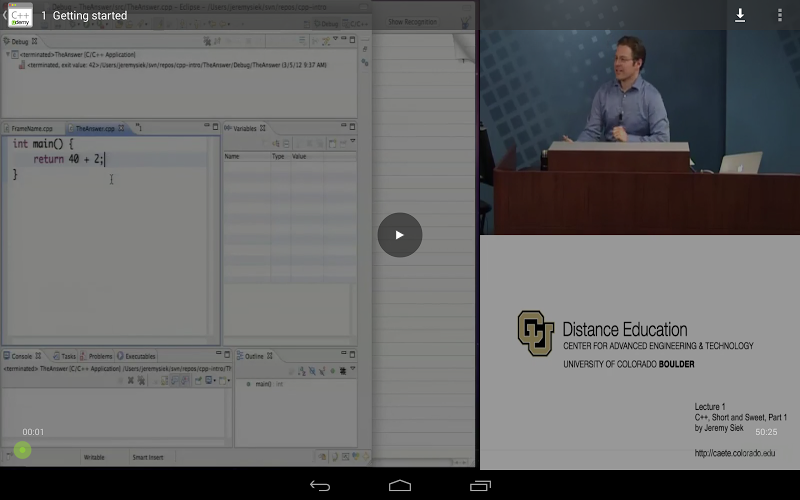The image size is (800, 500).
Task: Switch to the FrameName.cpp editor tab
Action: click(32, 129)
